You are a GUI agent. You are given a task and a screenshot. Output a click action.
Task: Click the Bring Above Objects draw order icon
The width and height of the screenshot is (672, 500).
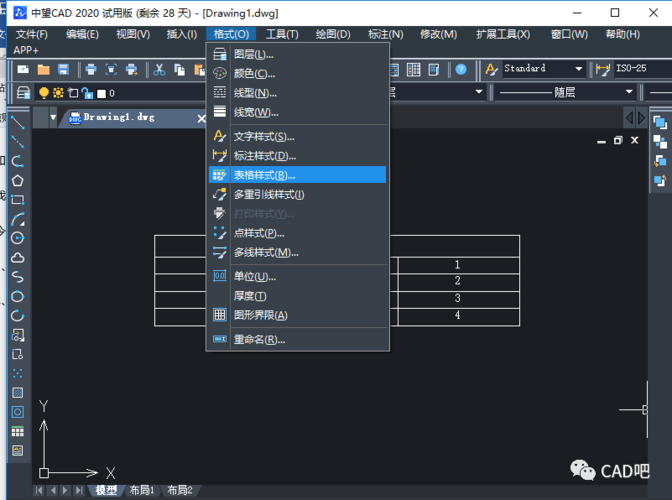pyautogui.click(x=660, y=161)
